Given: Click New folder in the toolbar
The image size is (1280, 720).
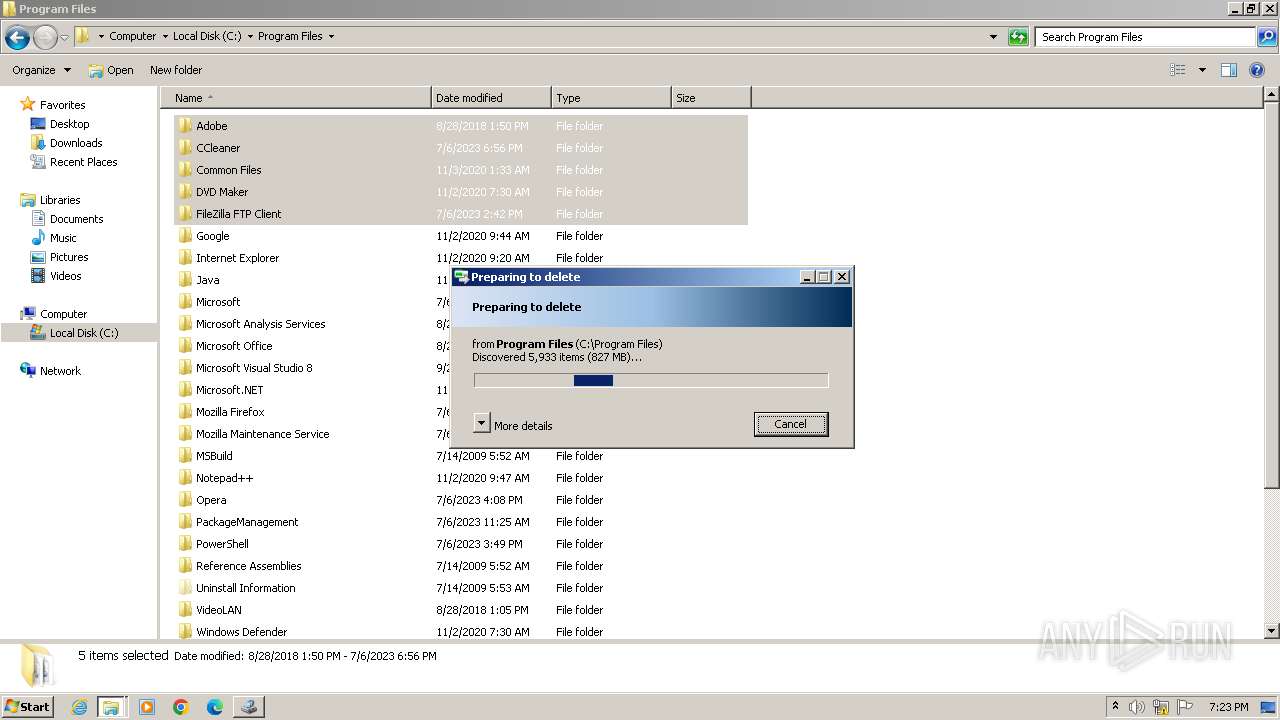Looking at the screenshot, I should point(176,70).
